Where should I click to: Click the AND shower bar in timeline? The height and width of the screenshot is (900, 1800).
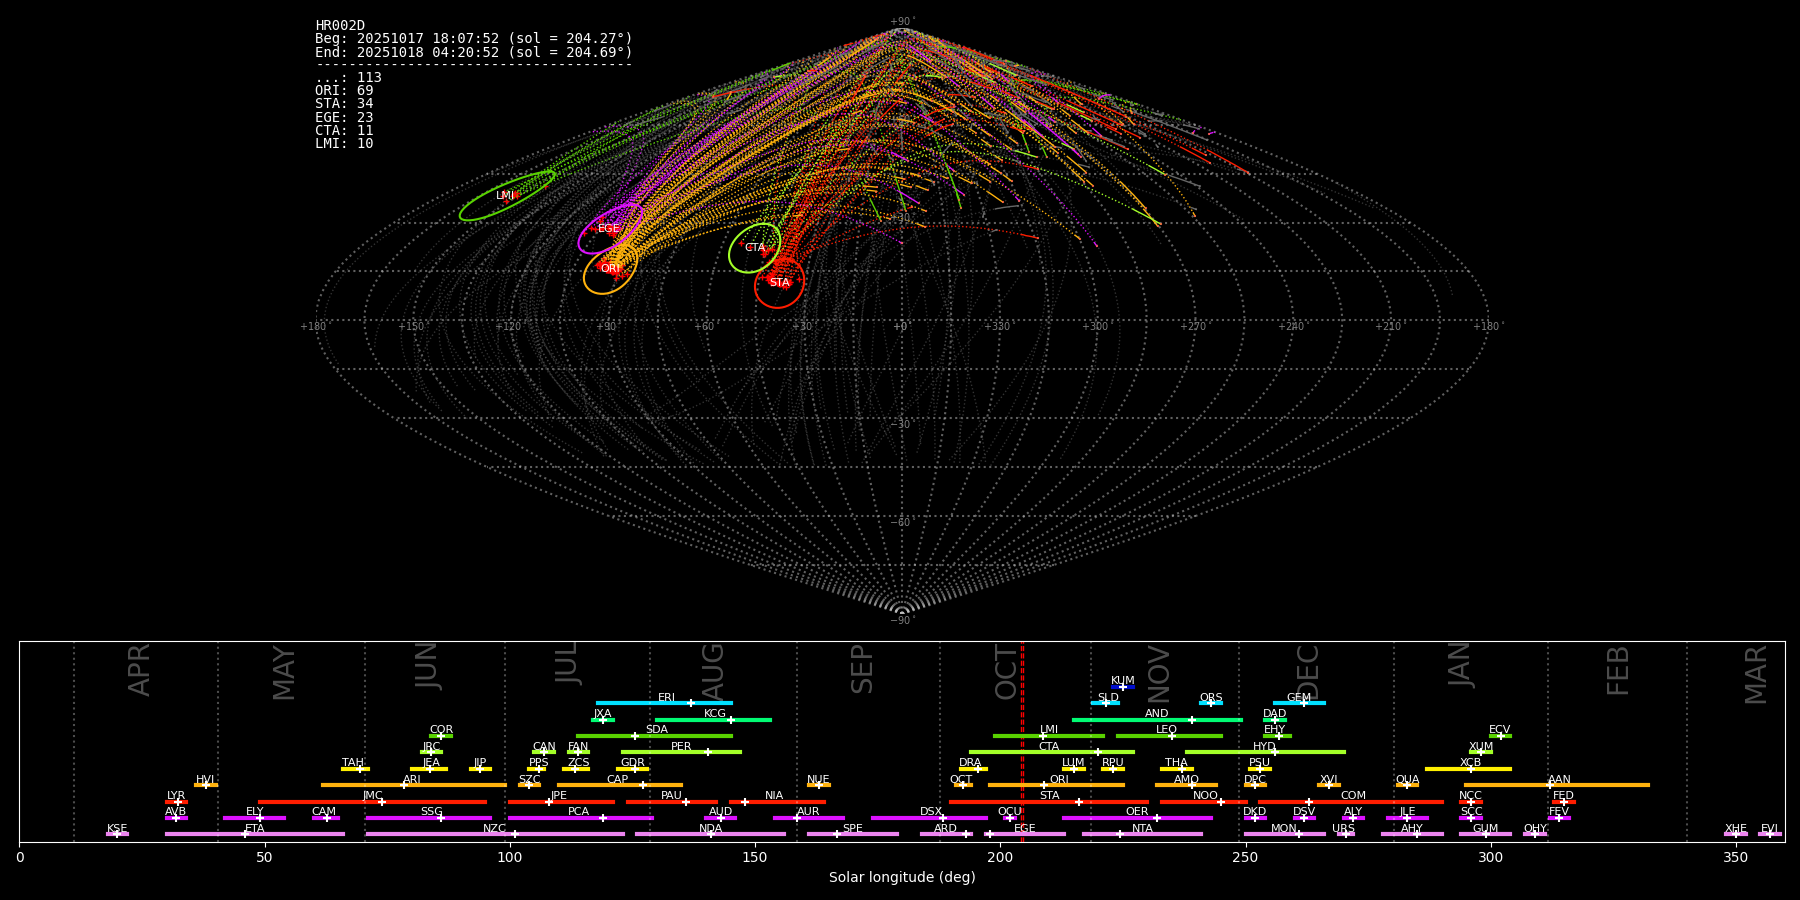(1157, 719)
